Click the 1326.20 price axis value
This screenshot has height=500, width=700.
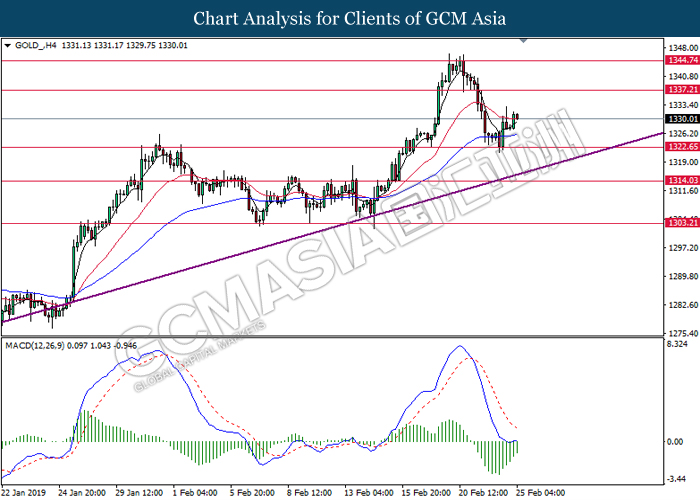tap(683, 133)
